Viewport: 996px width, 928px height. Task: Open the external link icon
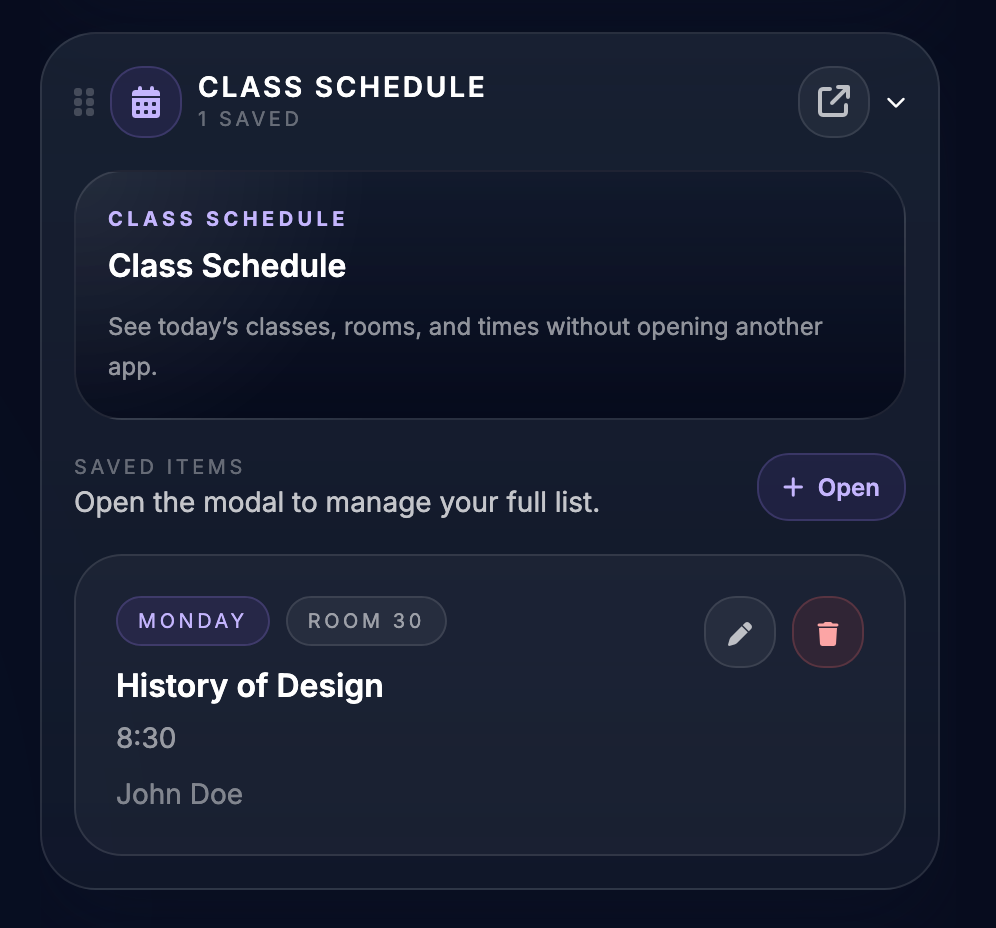(834, 101)
